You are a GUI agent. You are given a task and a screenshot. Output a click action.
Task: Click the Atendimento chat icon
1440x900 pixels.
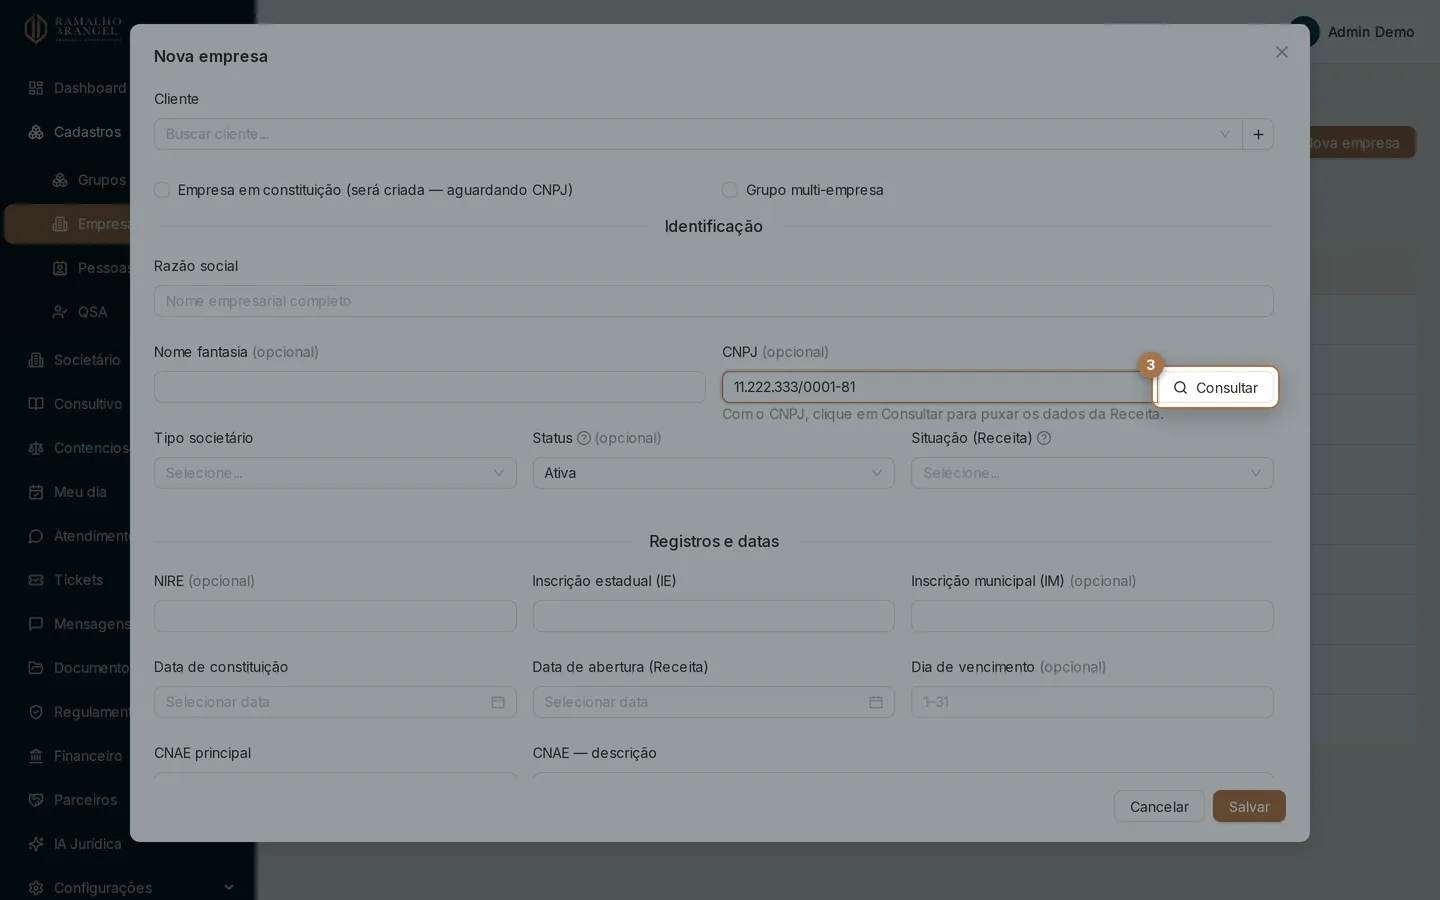click(36, 536)
